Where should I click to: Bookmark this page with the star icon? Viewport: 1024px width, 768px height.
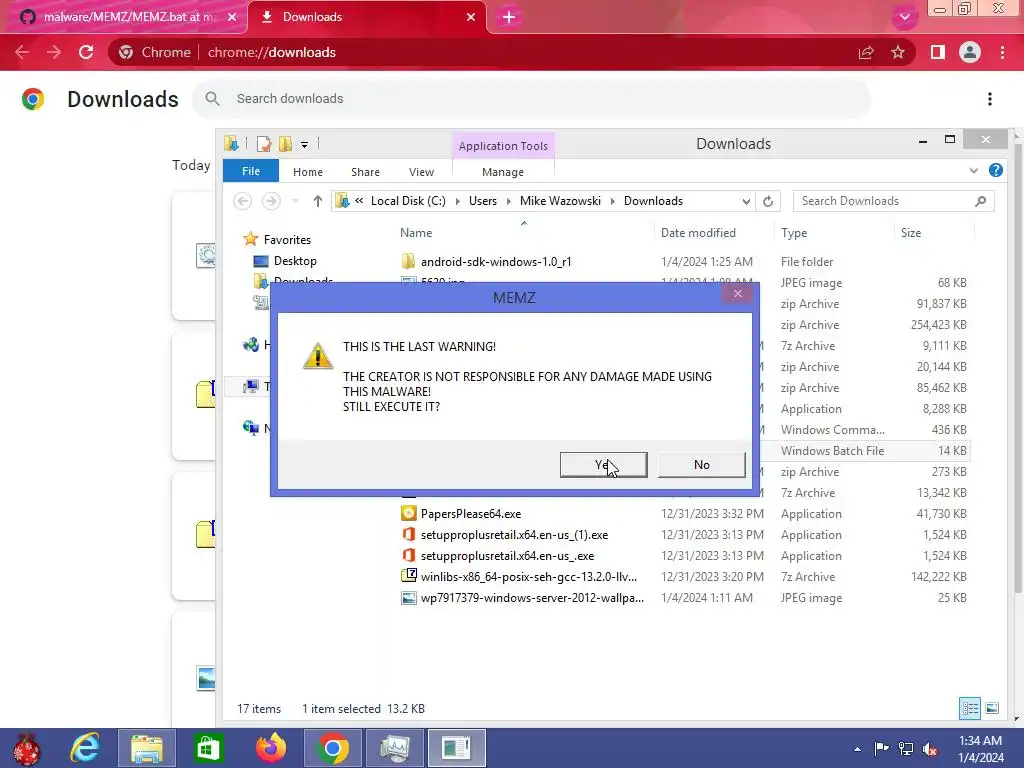click(898, 52)
